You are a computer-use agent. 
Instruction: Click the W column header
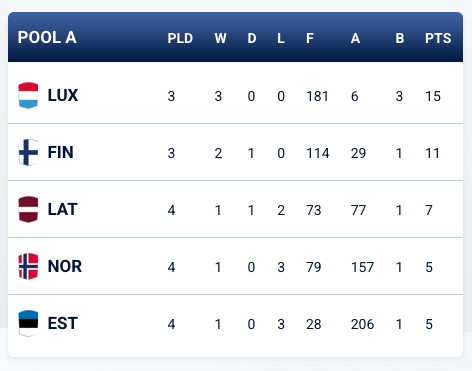(220, 38)
